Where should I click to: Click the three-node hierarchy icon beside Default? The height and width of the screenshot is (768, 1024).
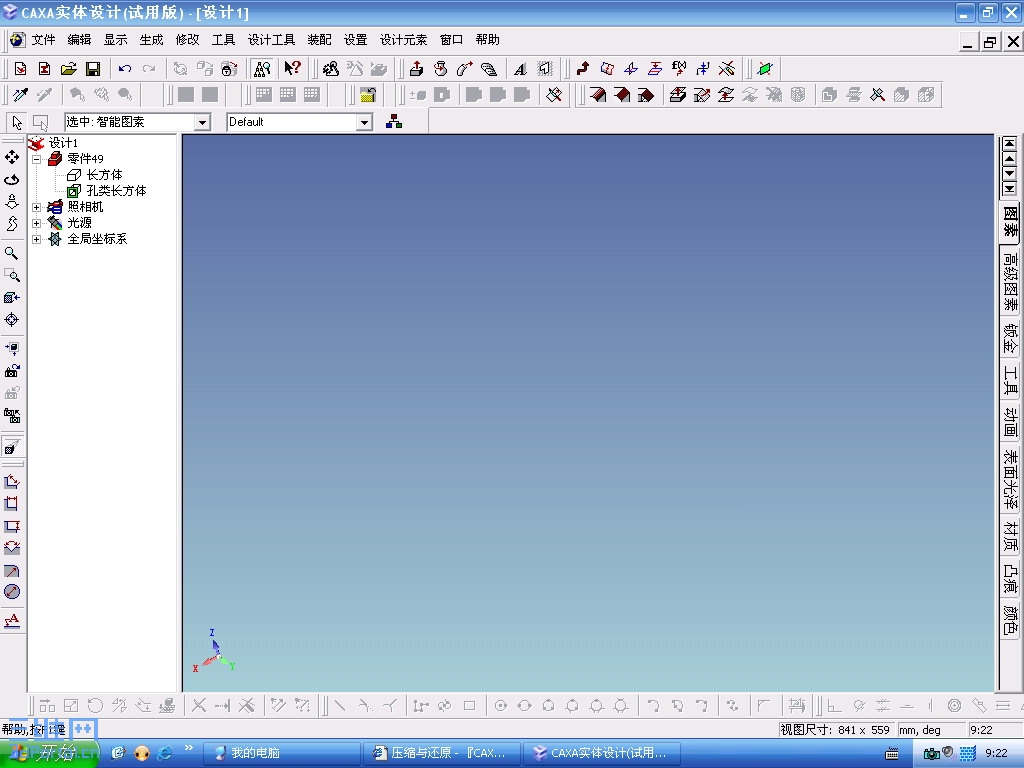pyautogui.click(x=394, y=121)
